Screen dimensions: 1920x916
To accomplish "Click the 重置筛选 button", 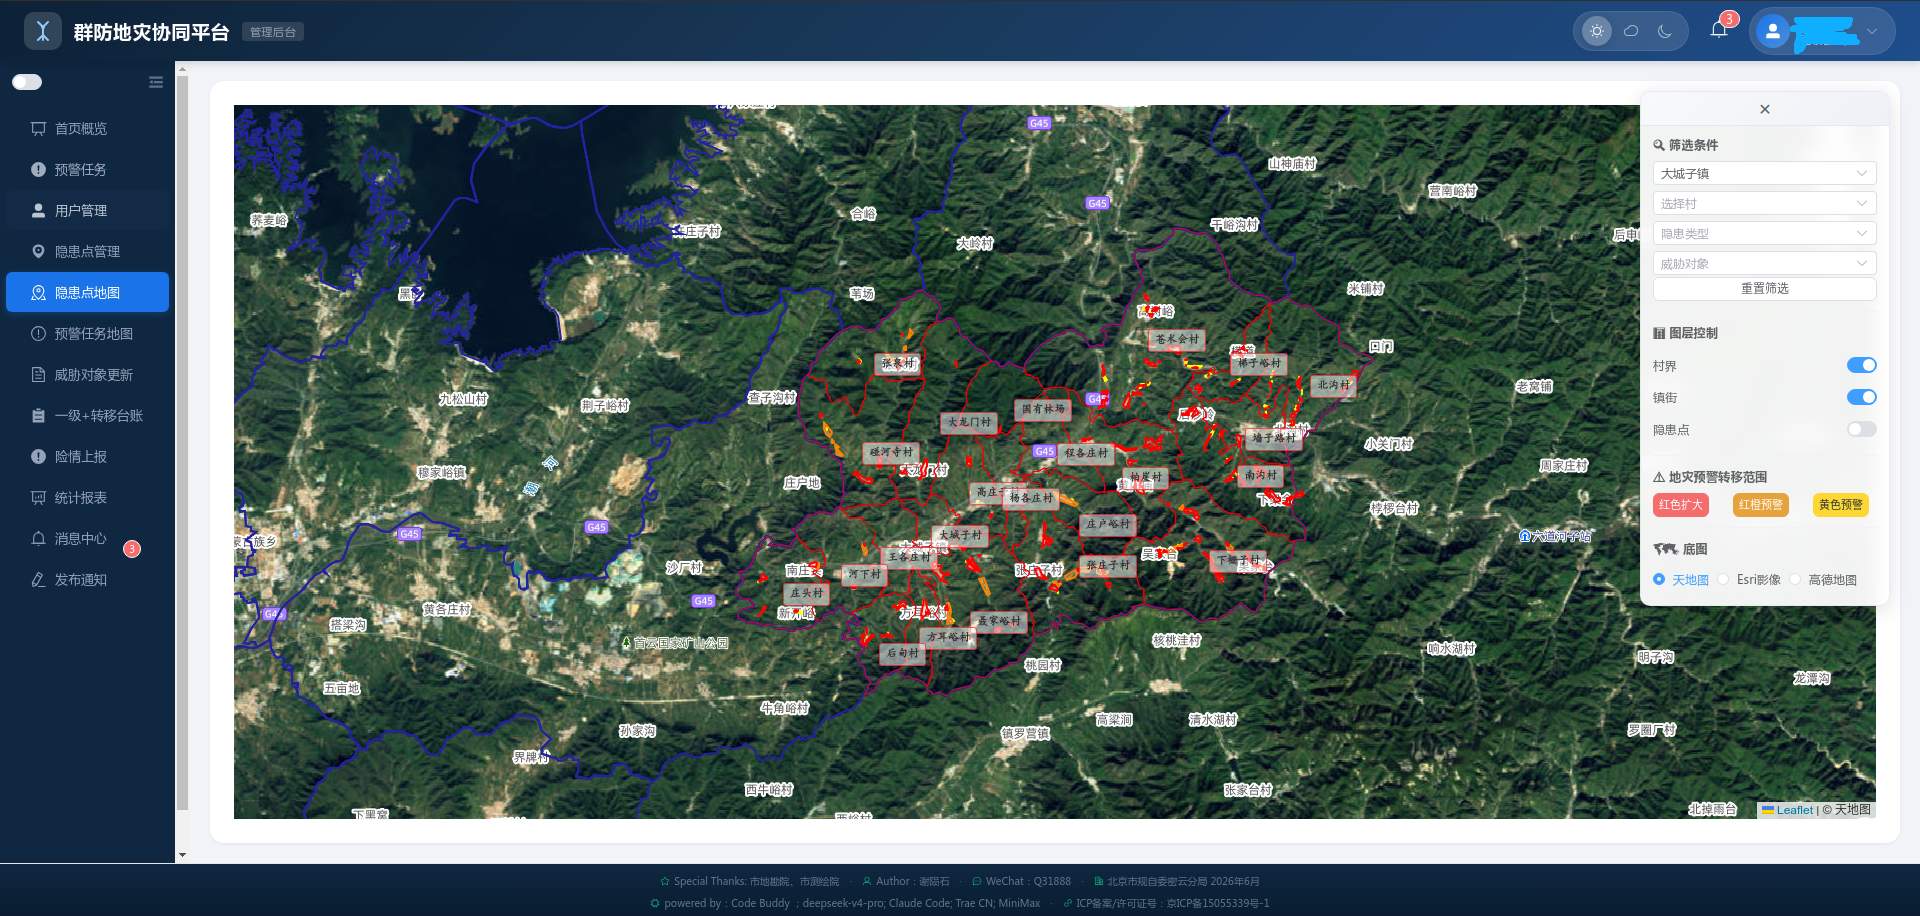I will 1764,289.
